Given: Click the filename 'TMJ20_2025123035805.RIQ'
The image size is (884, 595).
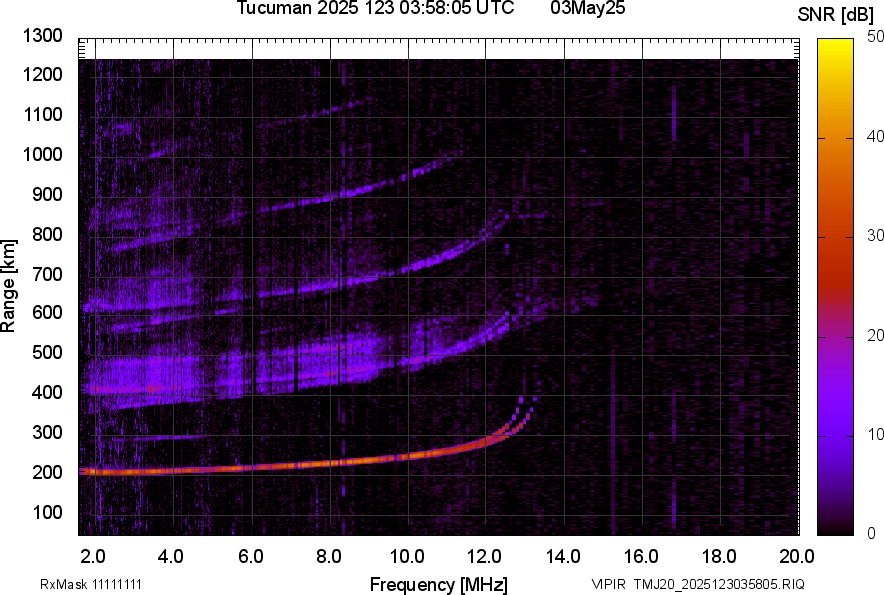Looking at the screenshot, I should click(719, 584).
